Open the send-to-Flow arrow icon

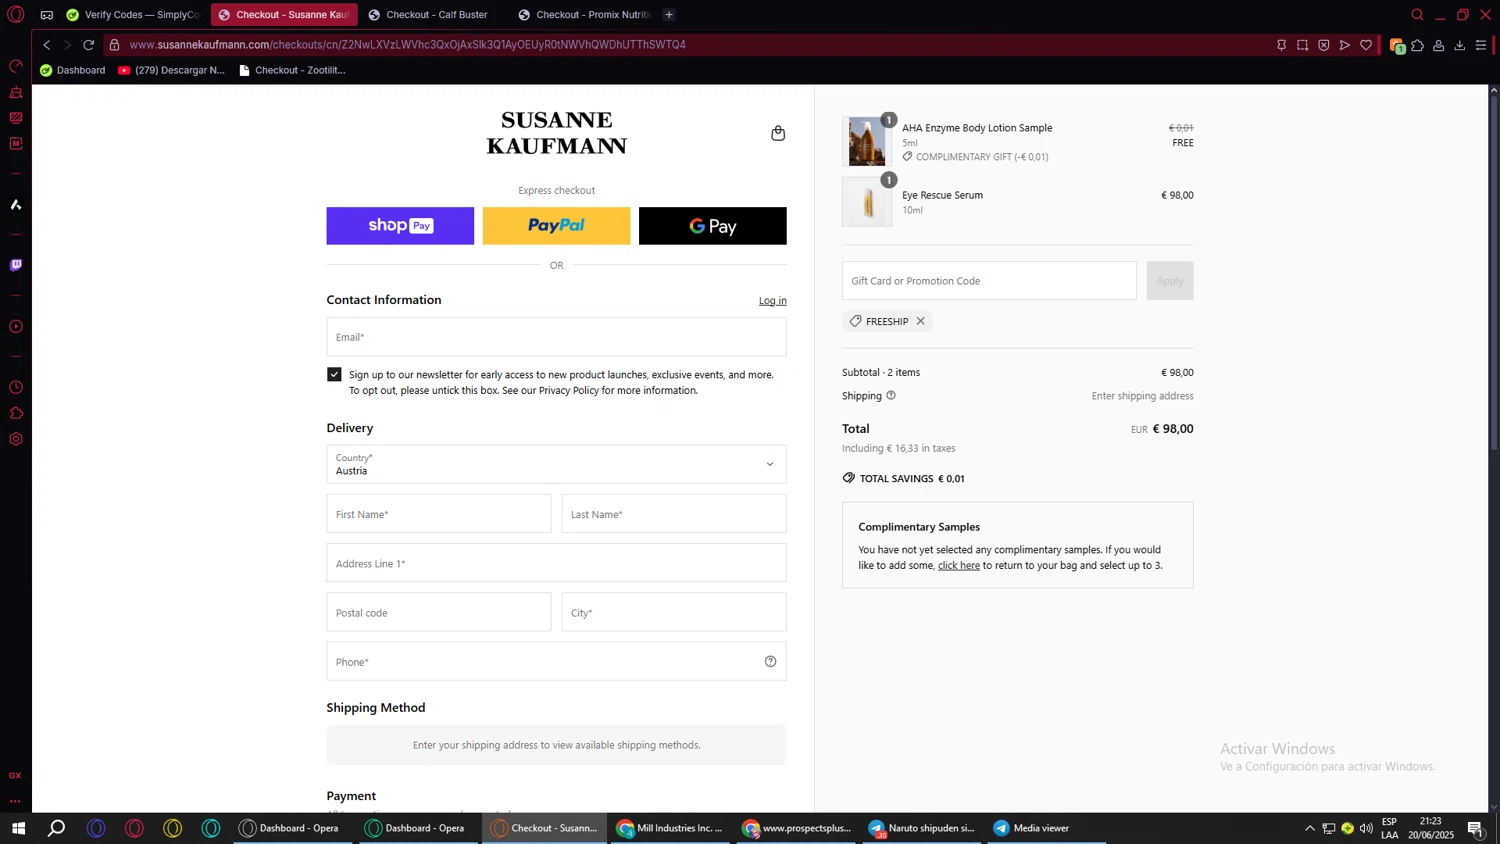click(1344, 45)
